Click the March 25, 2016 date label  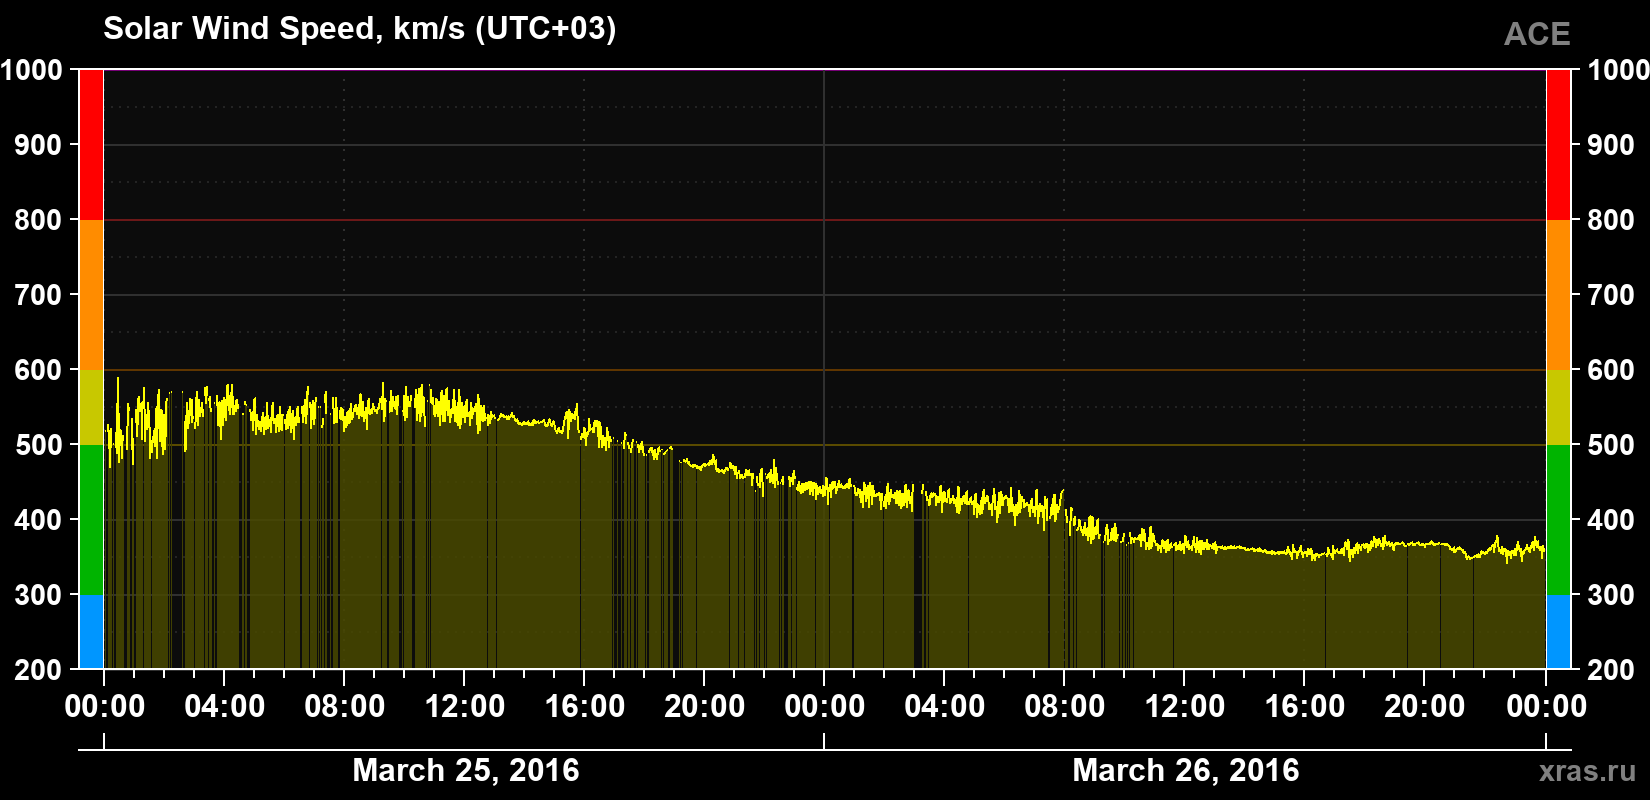465,770
